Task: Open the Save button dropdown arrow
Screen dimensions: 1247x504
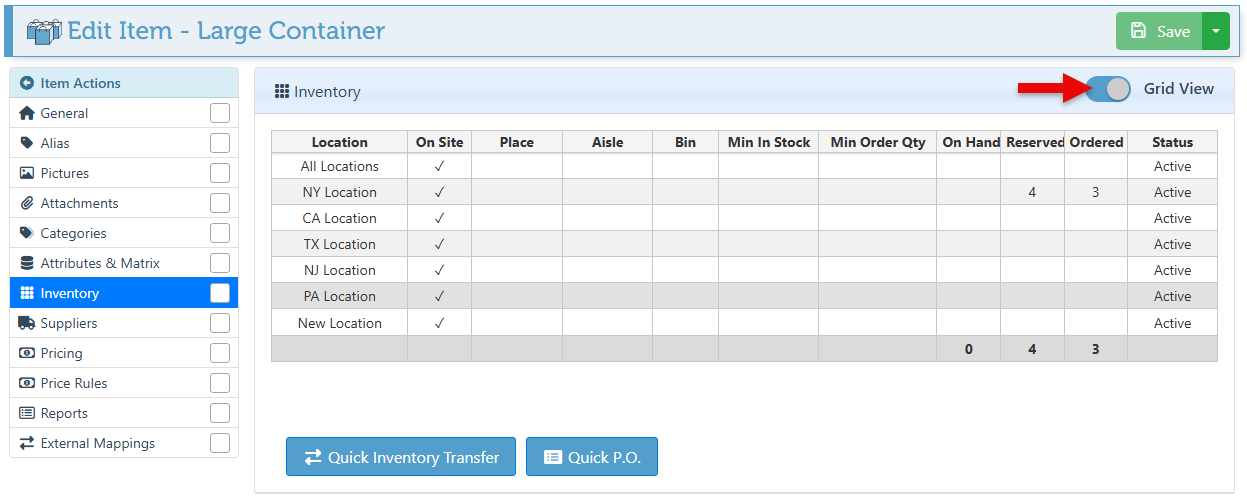Action: (x=1215, y=31)
